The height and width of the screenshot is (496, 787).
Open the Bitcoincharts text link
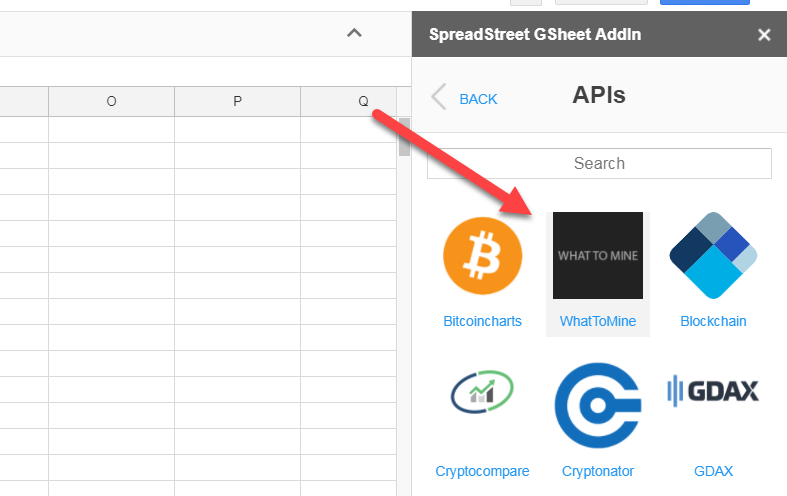(482, 321)
